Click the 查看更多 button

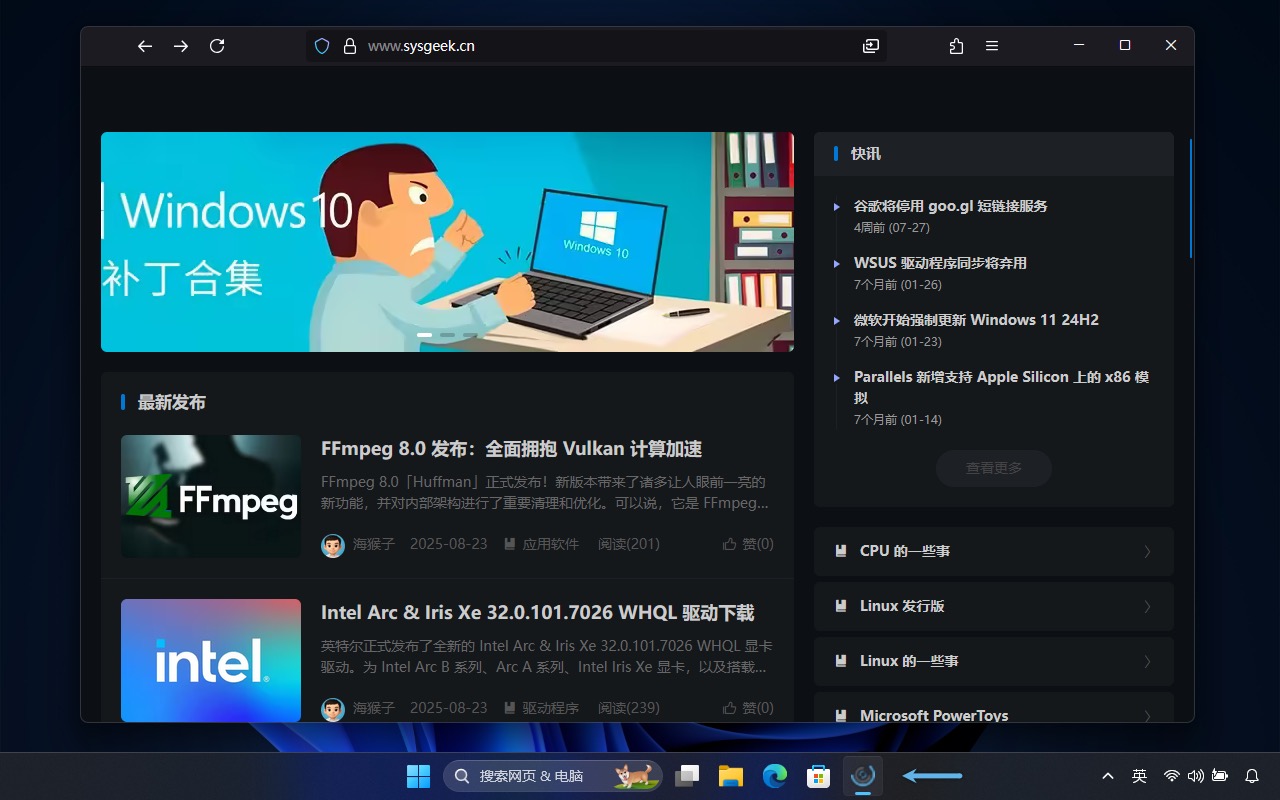click(x=994, y=468)
